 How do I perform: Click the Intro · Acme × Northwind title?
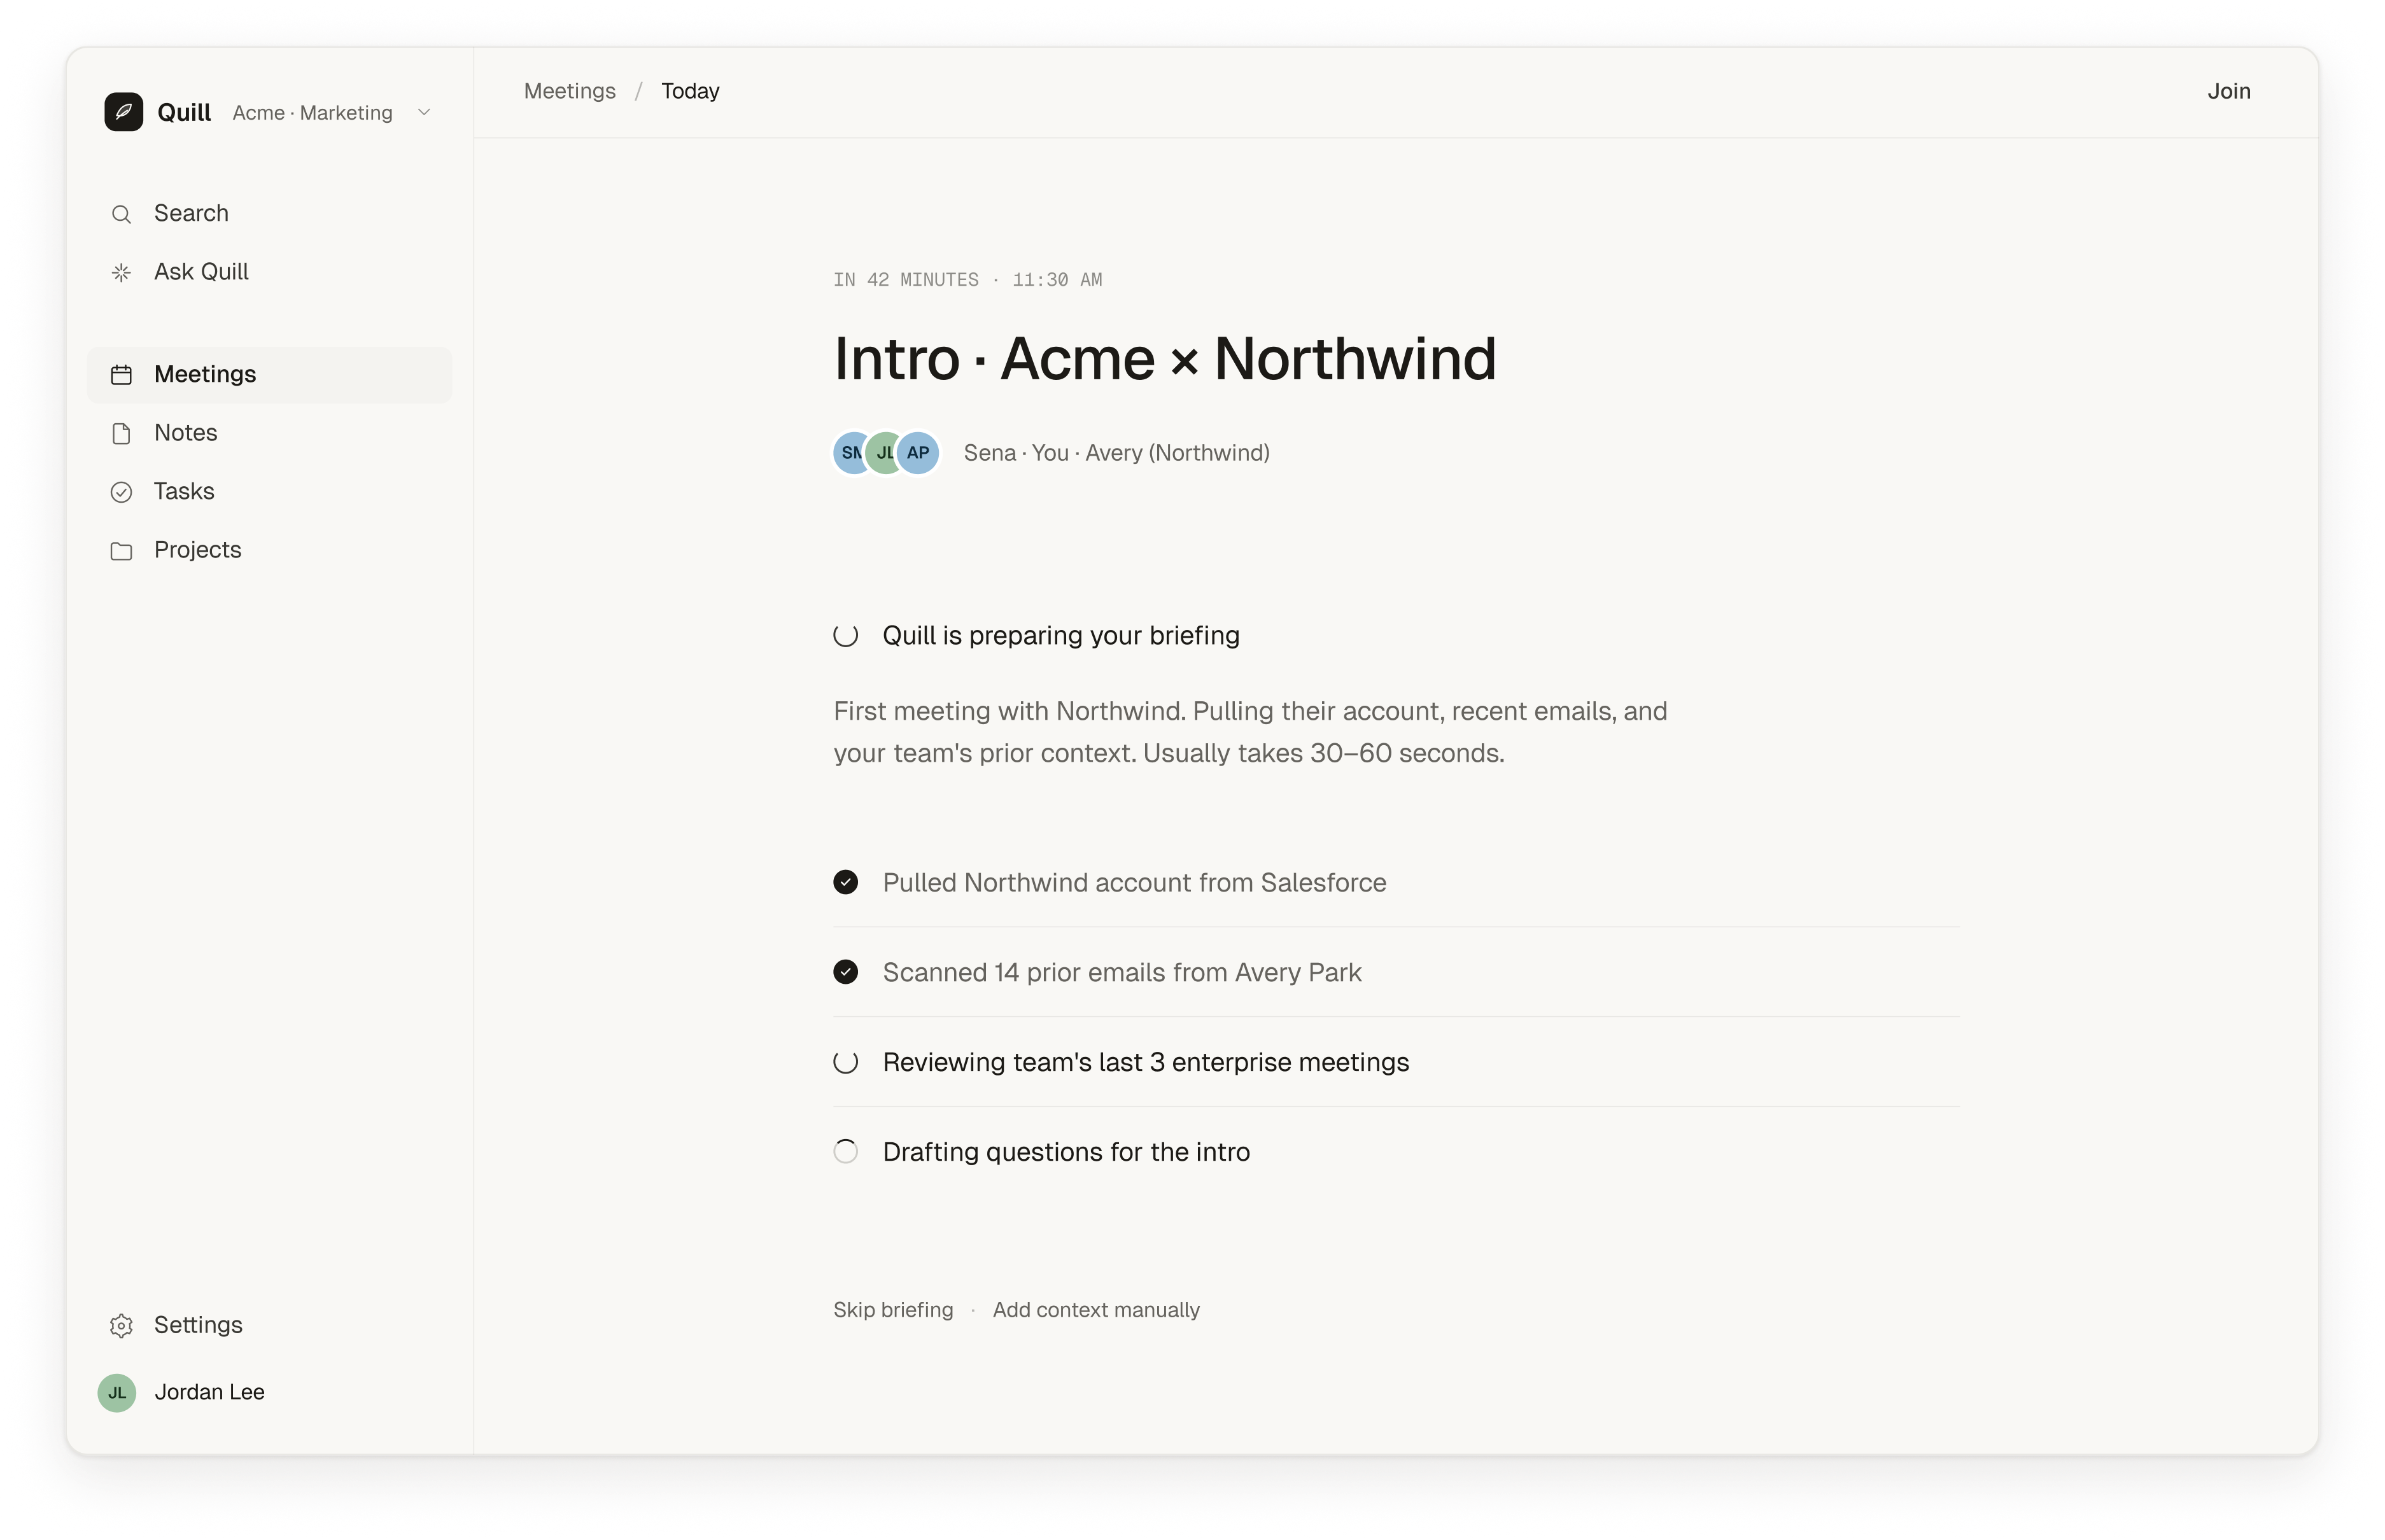(x=1165, y=358)
